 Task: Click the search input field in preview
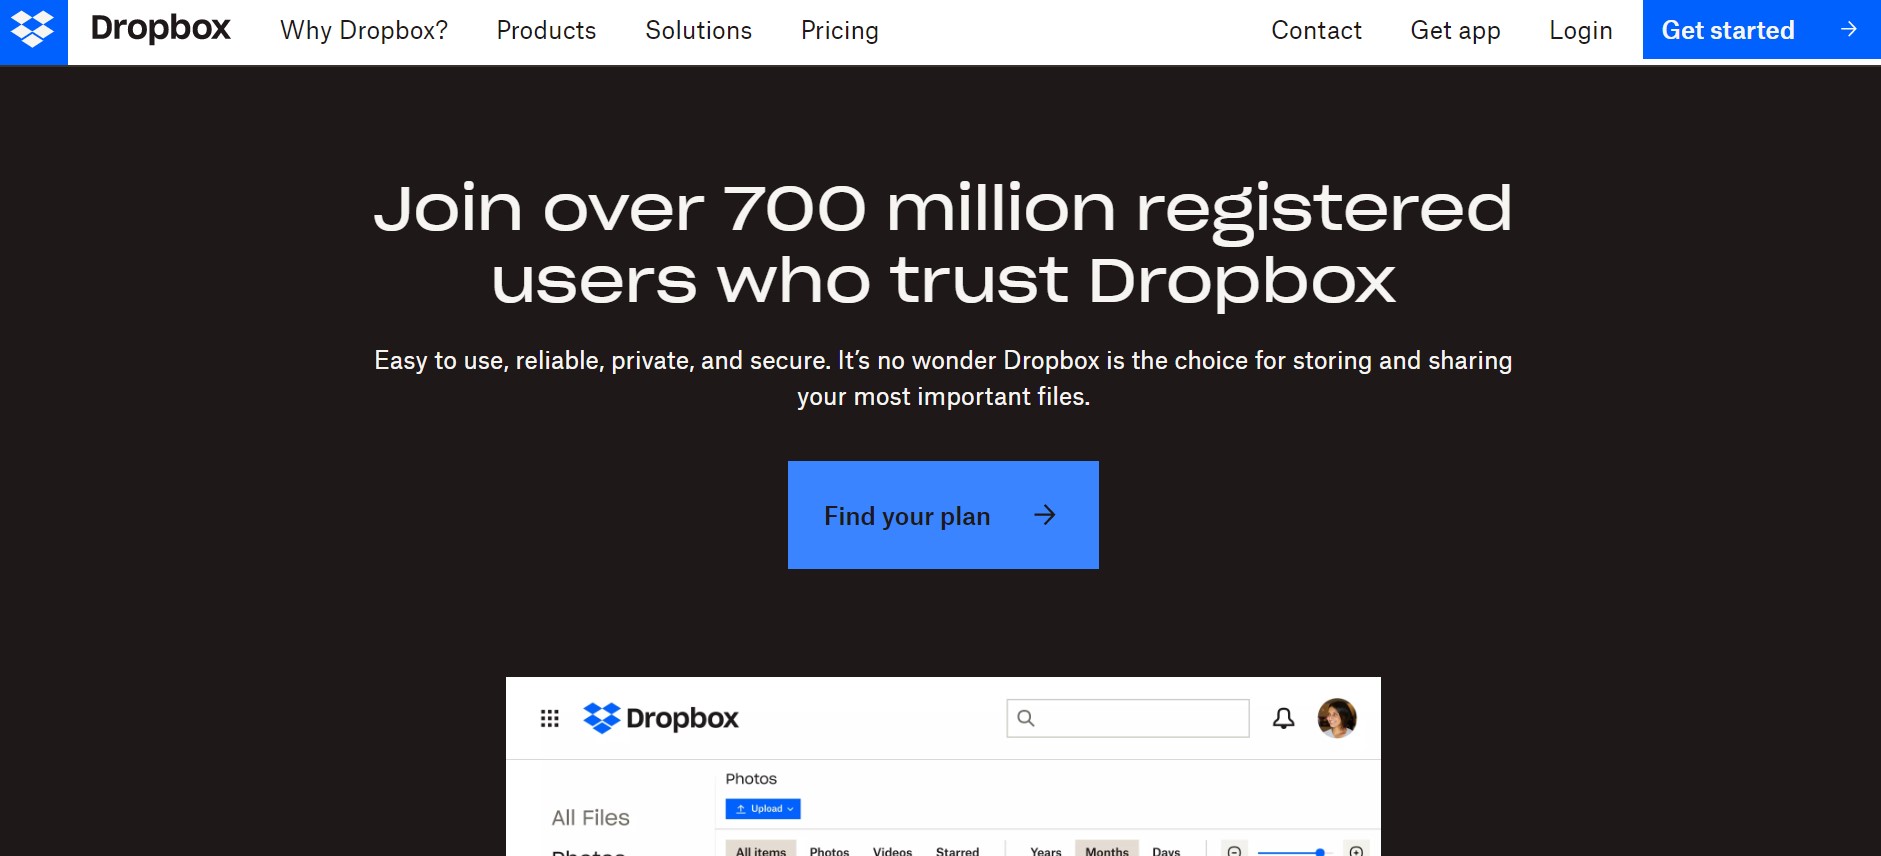pyautogui.click(x=1128, y=718)
